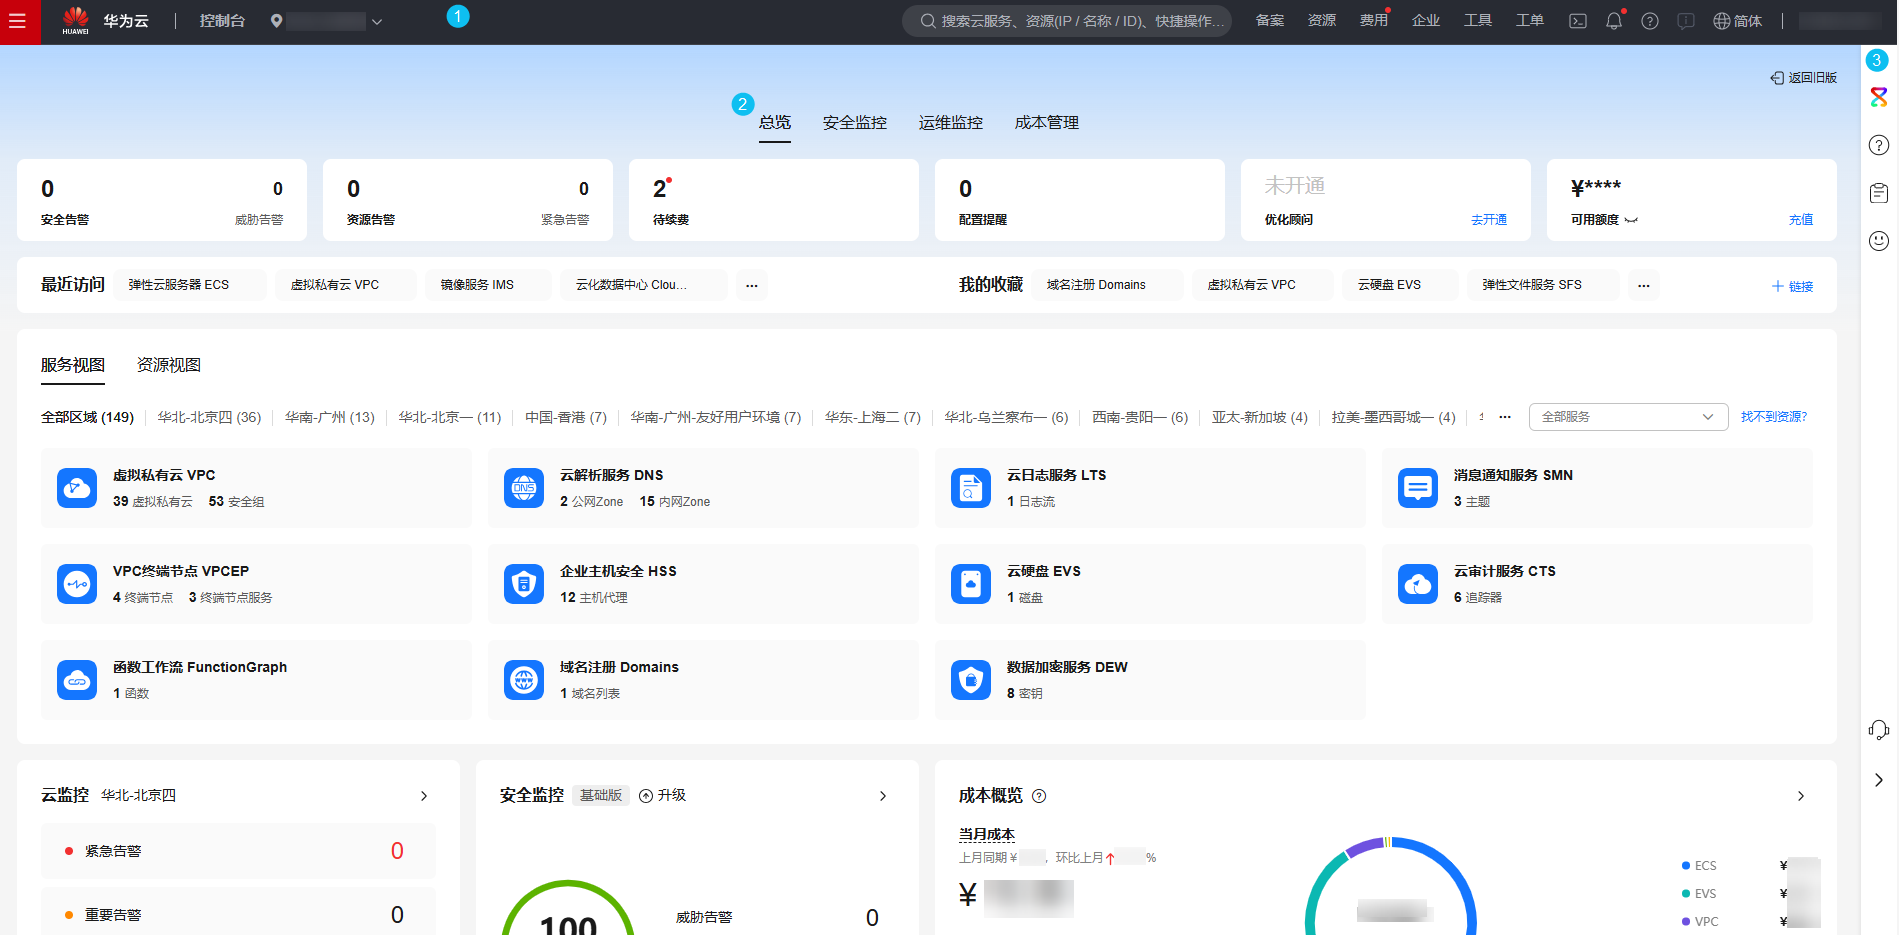1899x935 pixels.
Task: Open 控制台 console link
Action: tap(222, 21)
